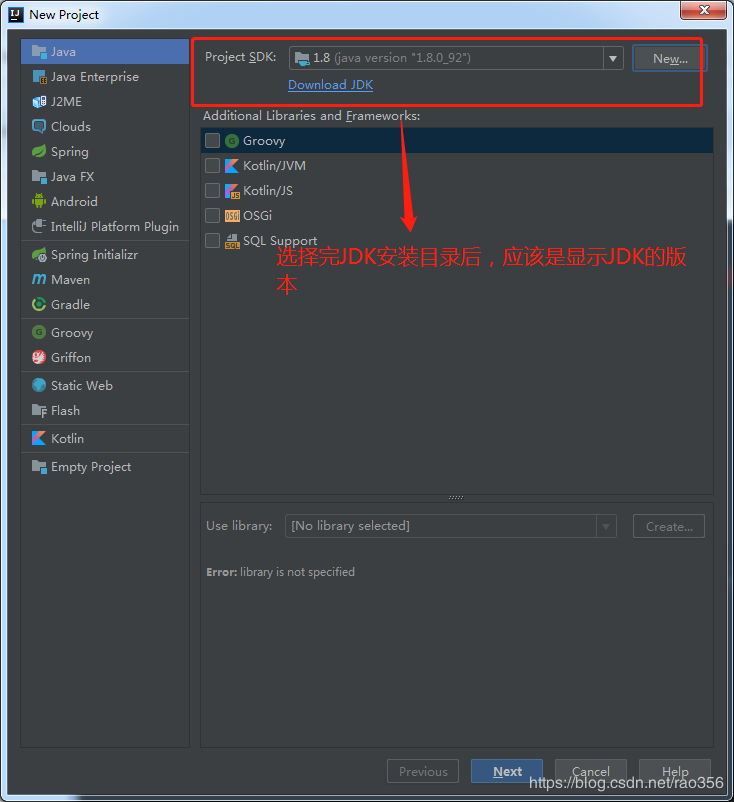Click the New... SDK button

670,58
